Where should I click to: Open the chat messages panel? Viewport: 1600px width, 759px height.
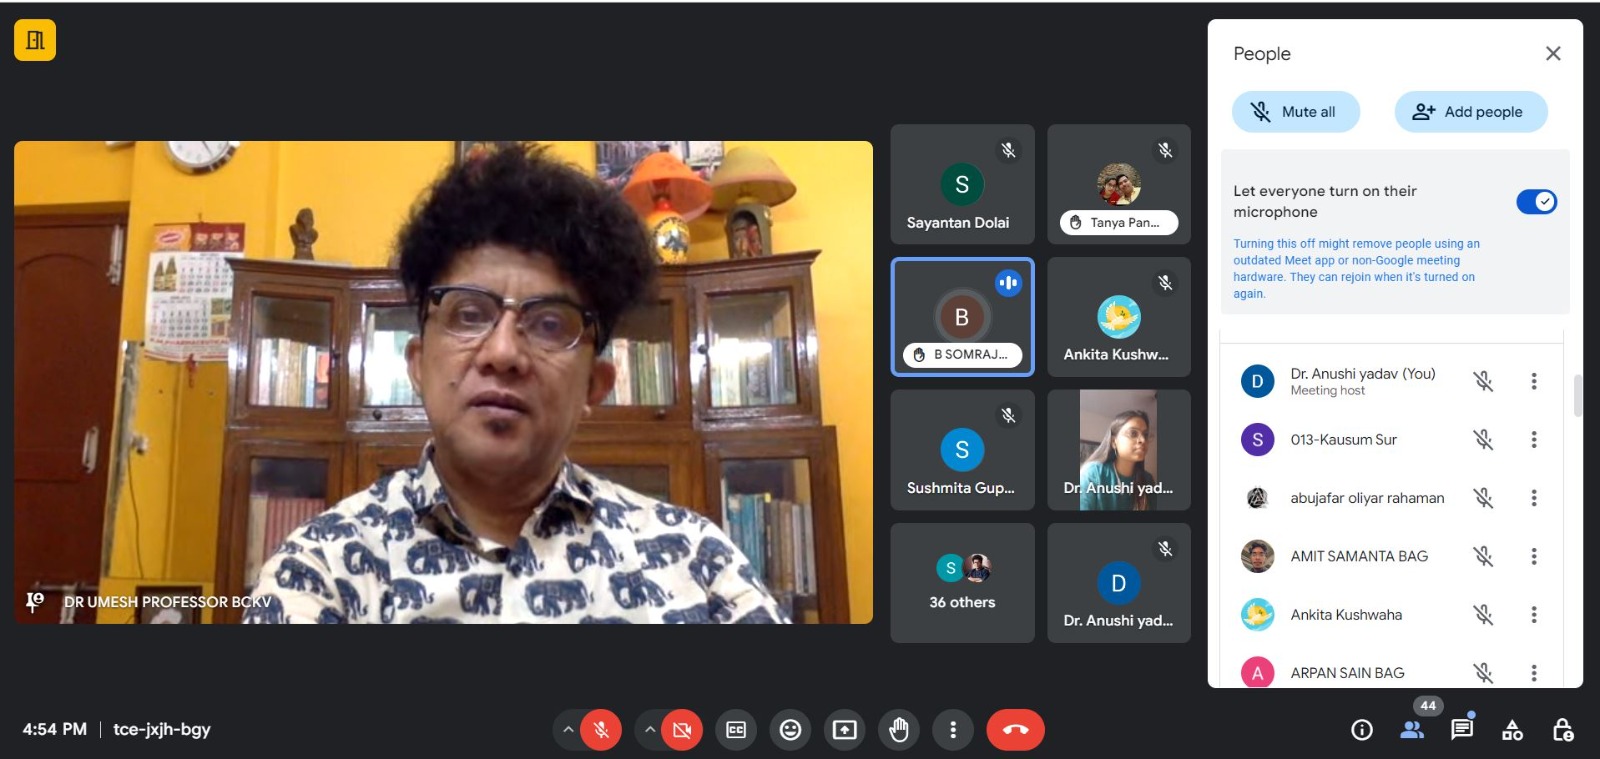pyautogui.click(x=1461, y=729)
